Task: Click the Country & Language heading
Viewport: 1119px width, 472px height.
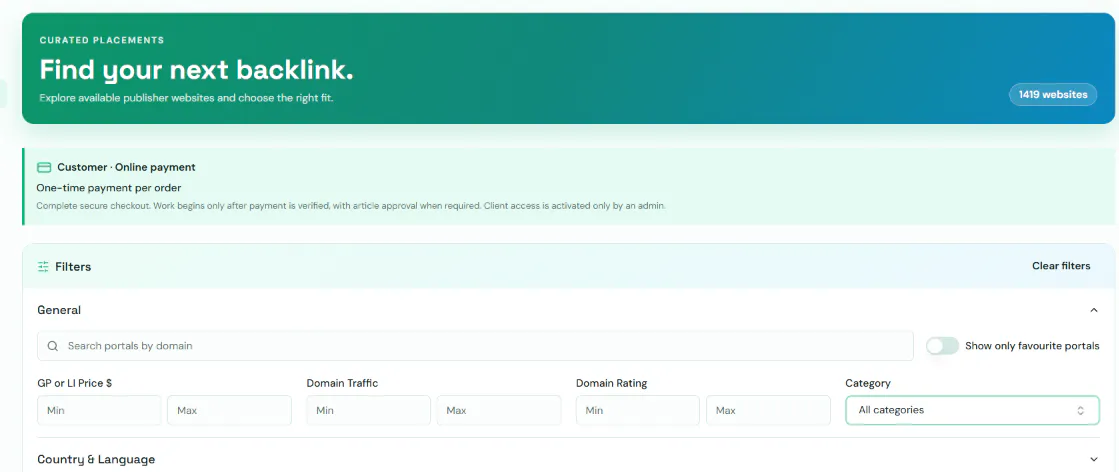Action: click(96, 459)
